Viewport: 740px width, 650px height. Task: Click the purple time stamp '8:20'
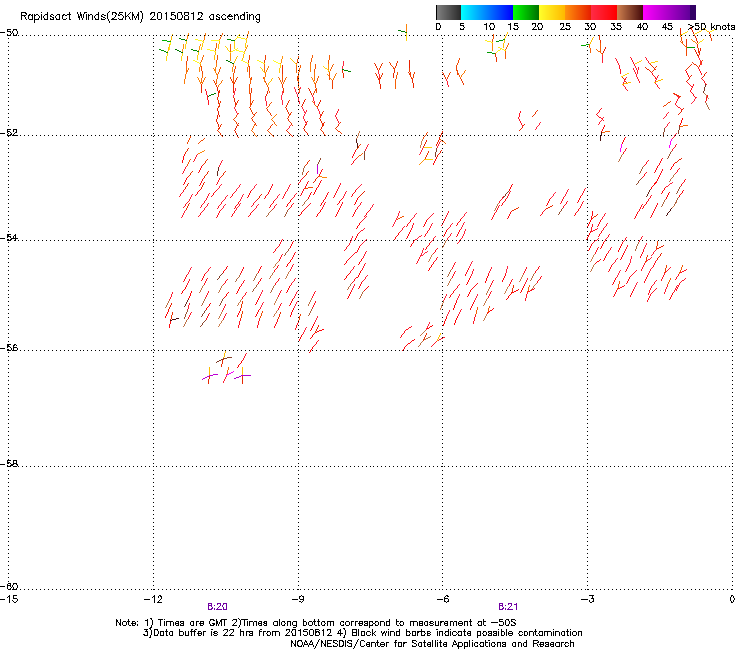coord(218,607)
